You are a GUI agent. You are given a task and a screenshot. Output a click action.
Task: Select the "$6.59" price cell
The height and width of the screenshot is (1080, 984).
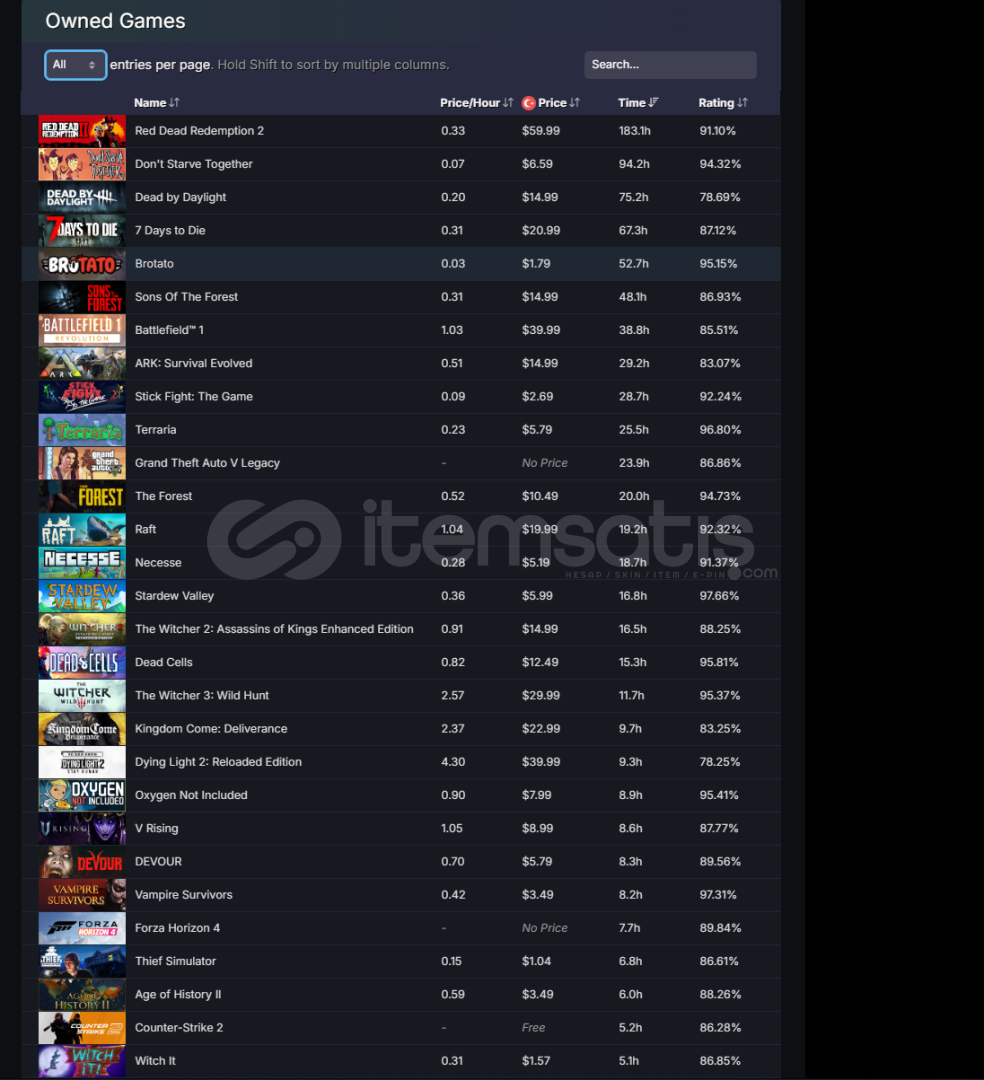tap(537, 164)
